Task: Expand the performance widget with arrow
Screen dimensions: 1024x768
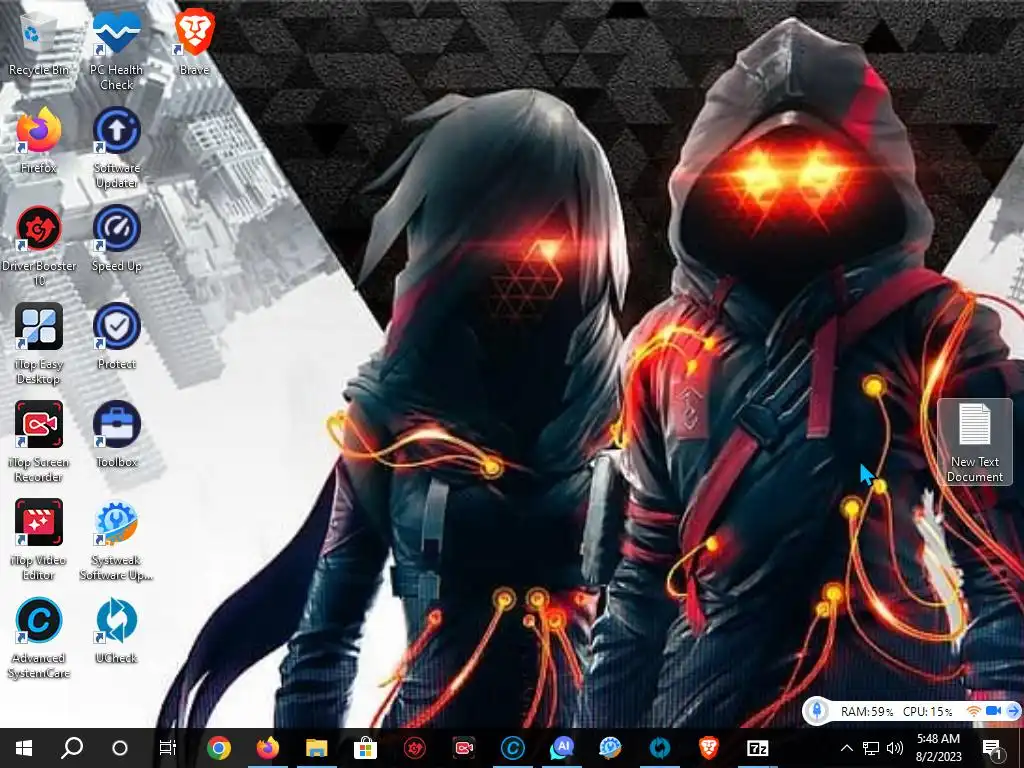Action: 1014,711
